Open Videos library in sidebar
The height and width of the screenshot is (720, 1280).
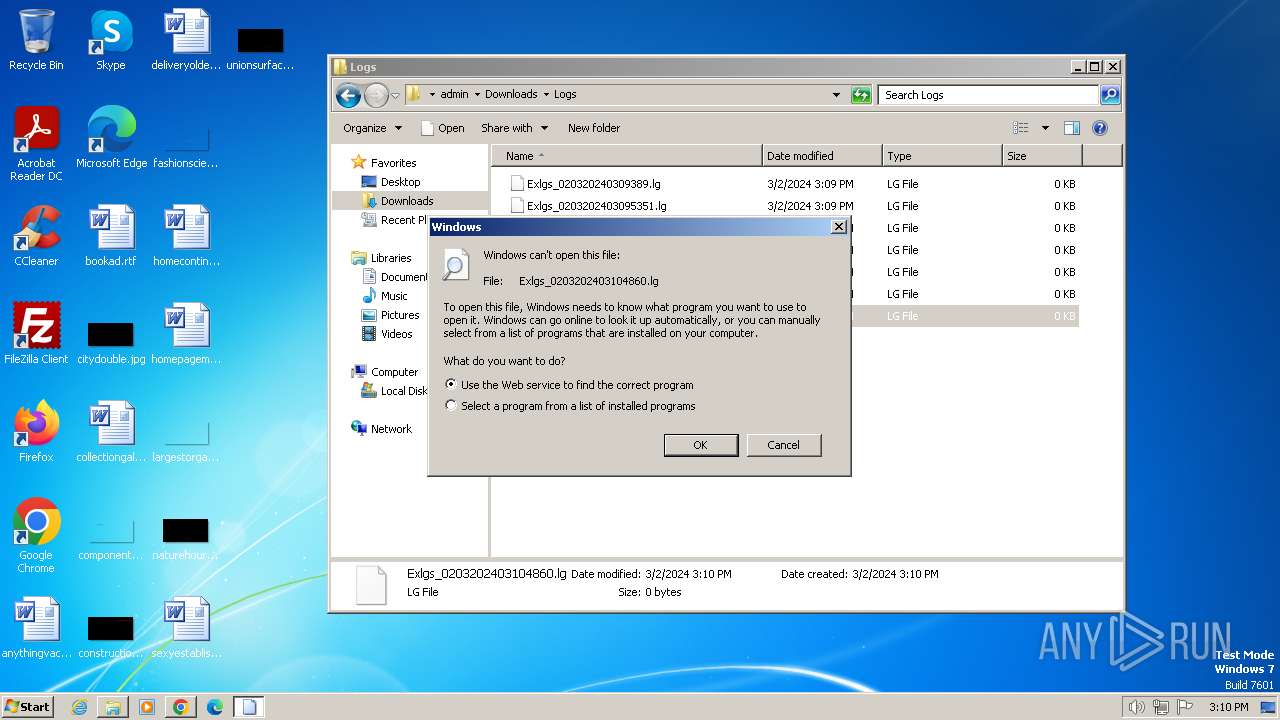[387, 334]
